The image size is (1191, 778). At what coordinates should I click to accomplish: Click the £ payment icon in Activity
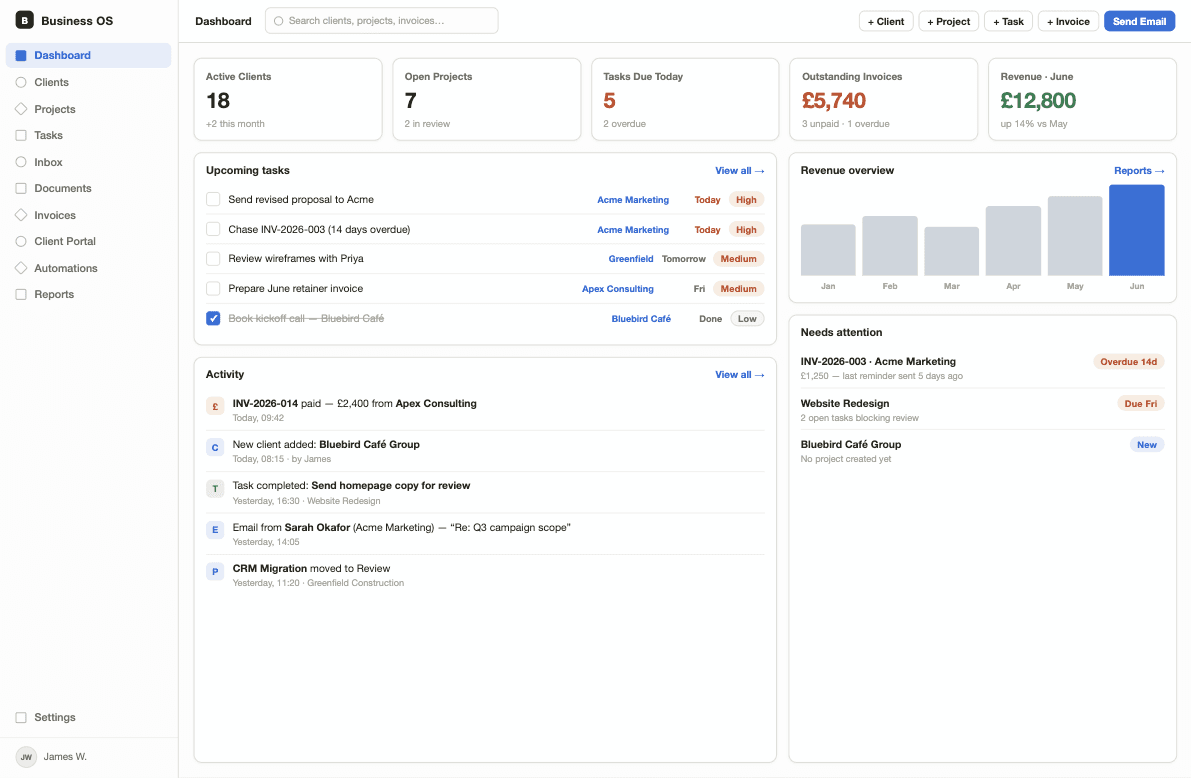point(215,406)
